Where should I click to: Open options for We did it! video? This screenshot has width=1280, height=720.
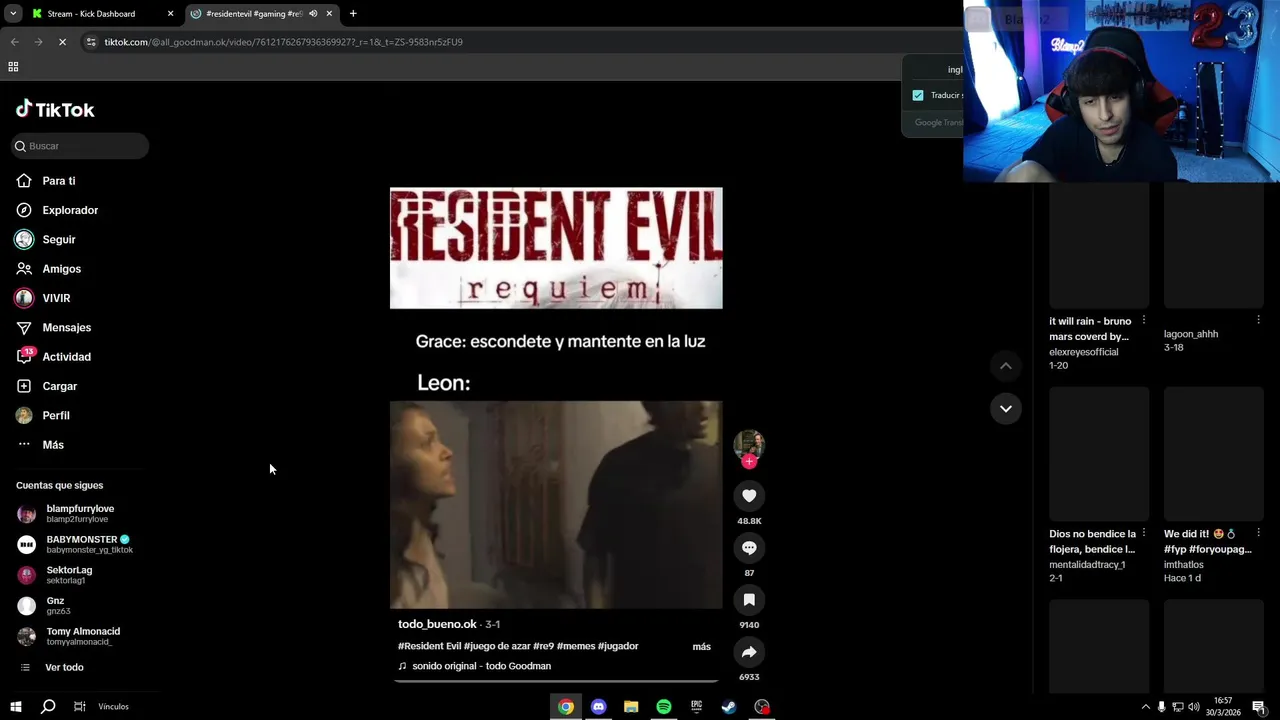1258,533
